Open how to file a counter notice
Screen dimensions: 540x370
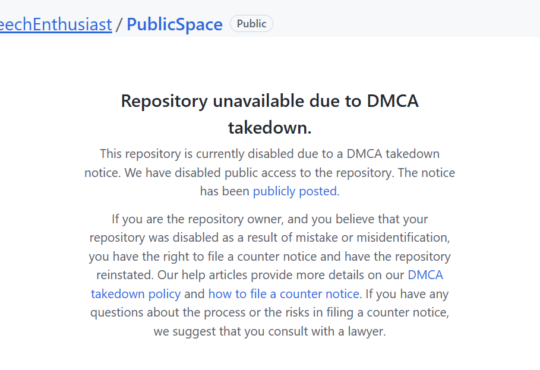pos(284,294)
